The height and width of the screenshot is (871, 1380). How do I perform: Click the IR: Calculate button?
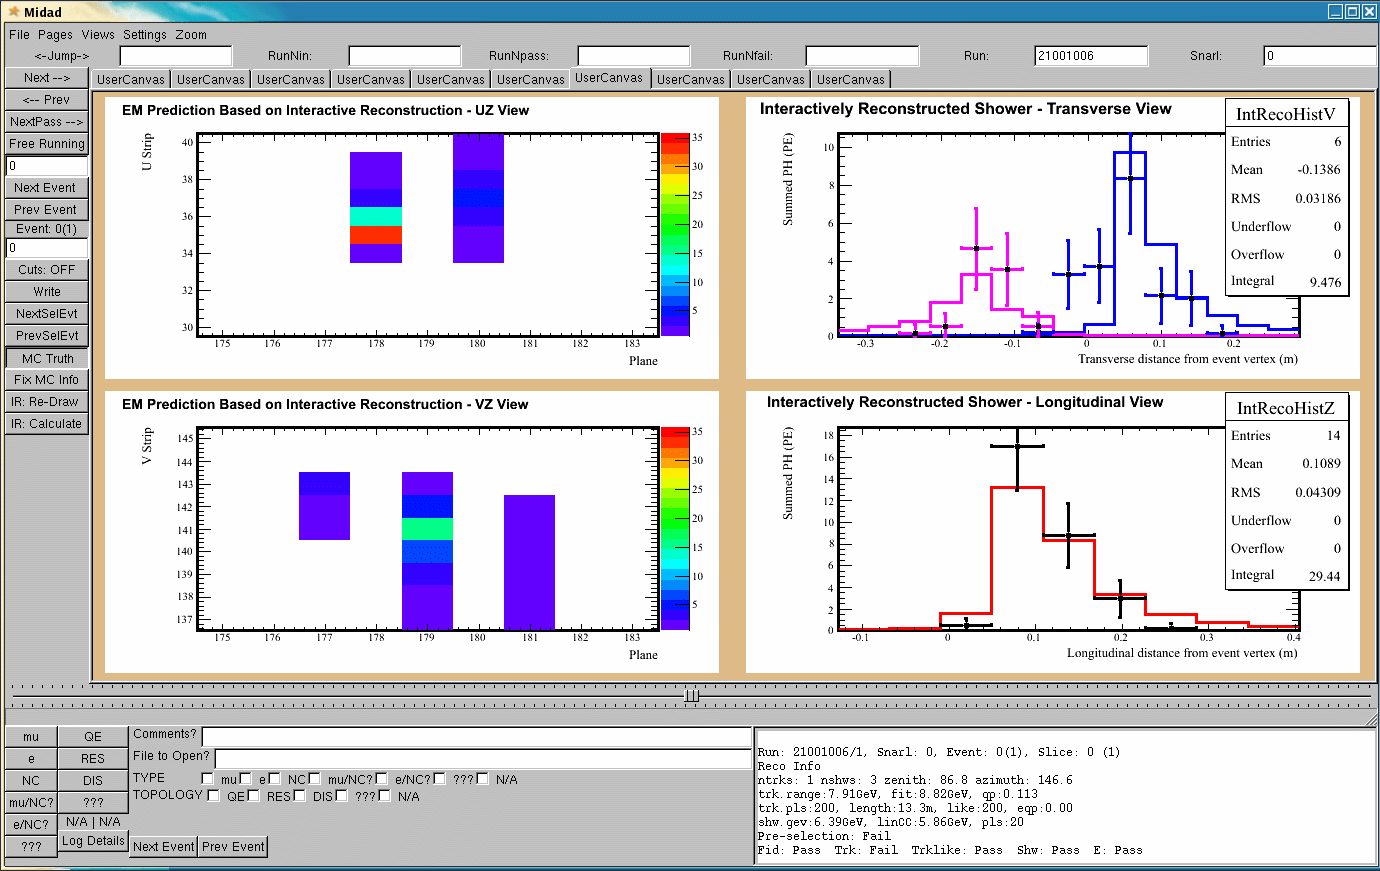pos(47,424)
